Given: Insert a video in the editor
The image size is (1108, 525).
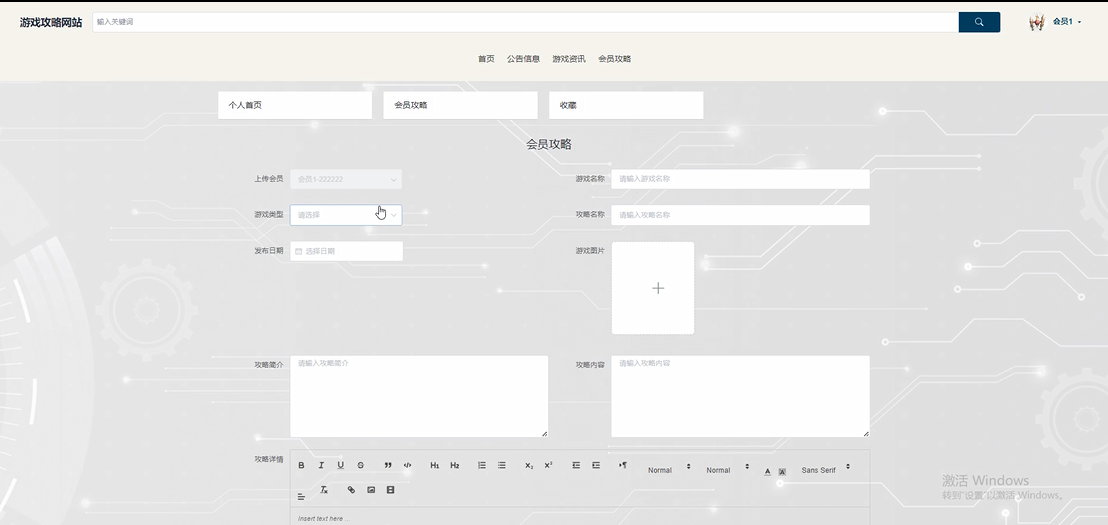Looking at the screenshot, I should pyautogui.click(x=391, y=490).
